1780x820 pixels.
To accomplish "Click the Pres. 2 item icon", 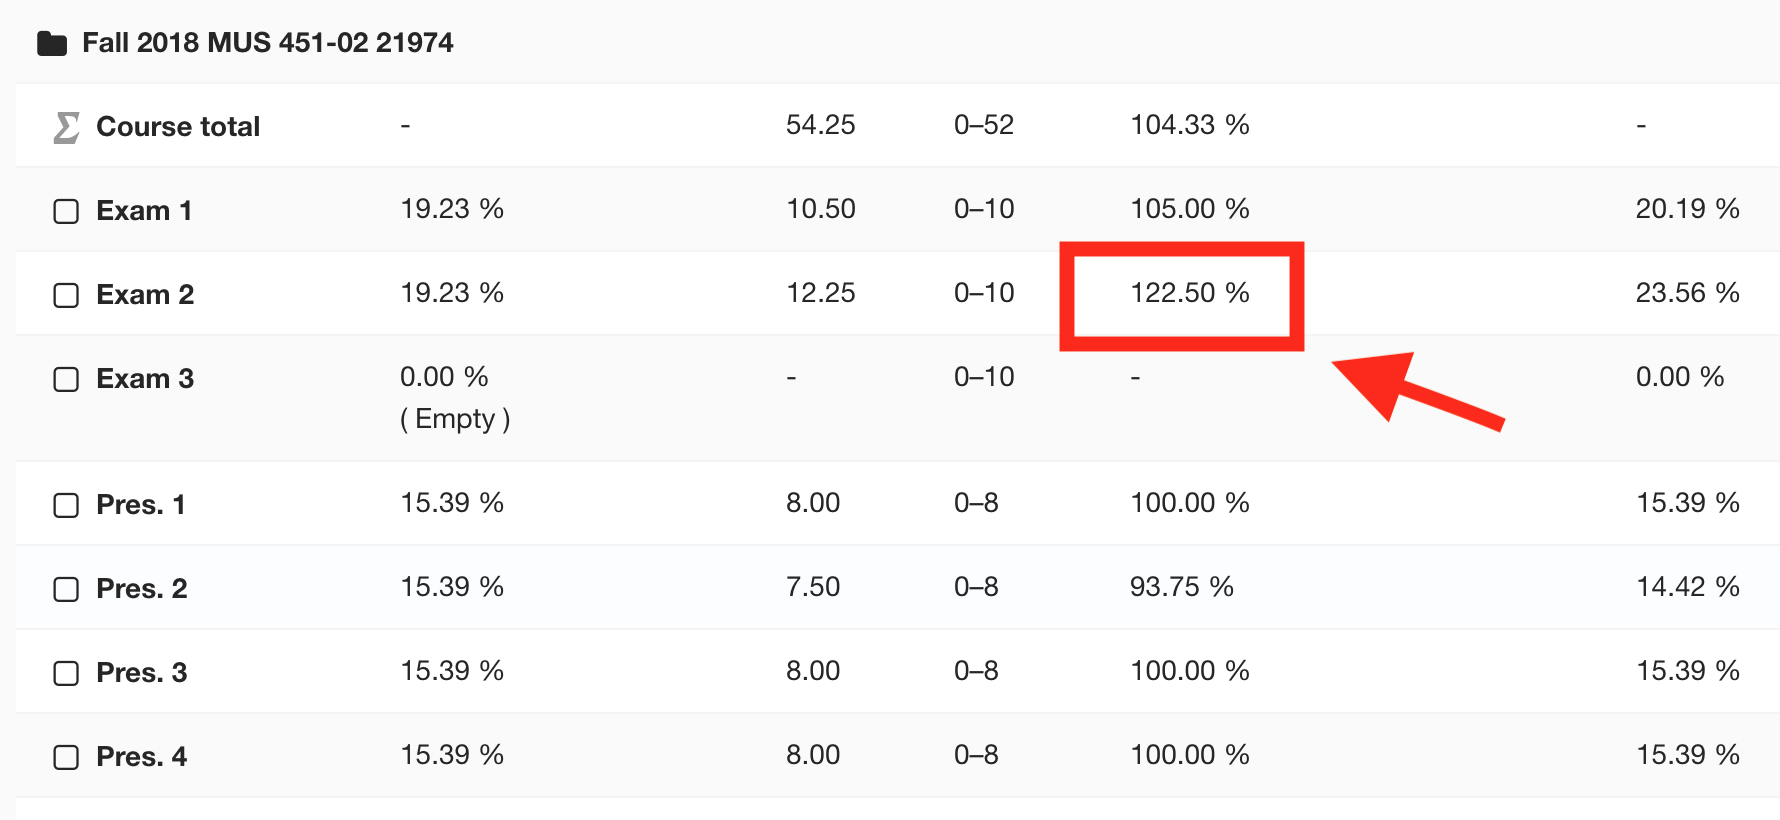I will (66, 589).
